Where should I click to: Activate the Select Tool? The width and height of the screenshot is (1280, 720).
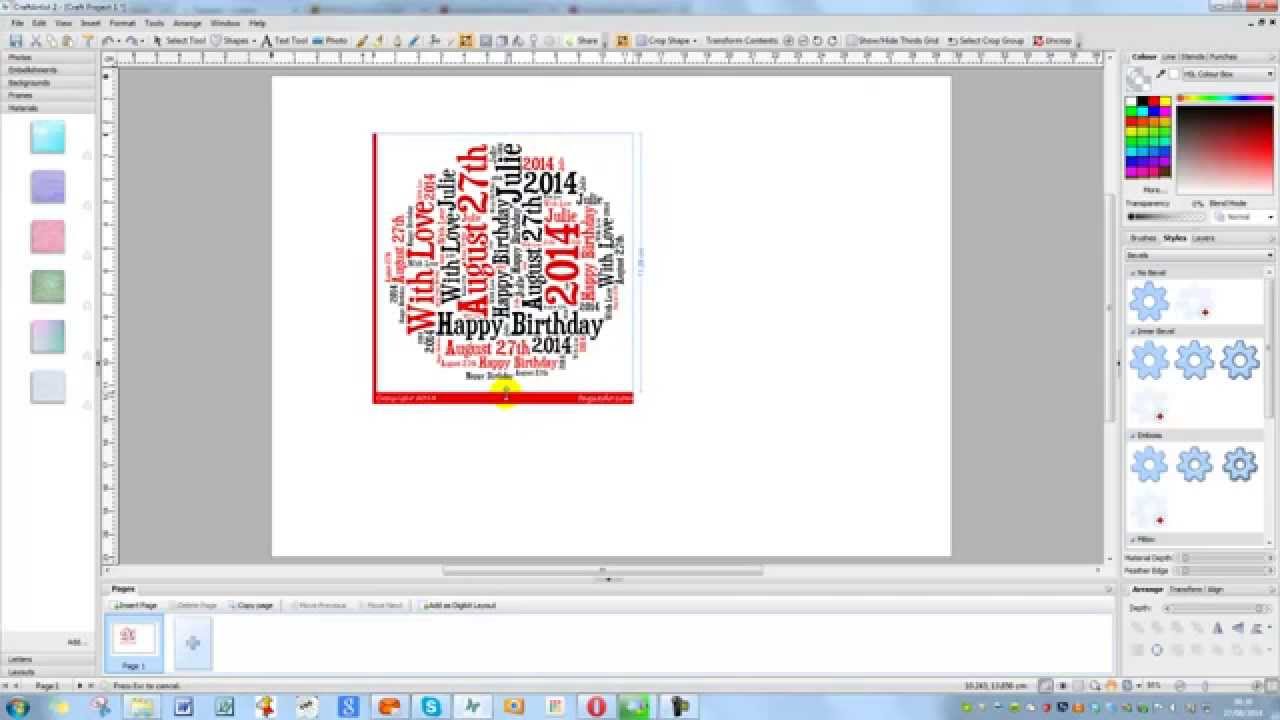[x=179, y=41]
